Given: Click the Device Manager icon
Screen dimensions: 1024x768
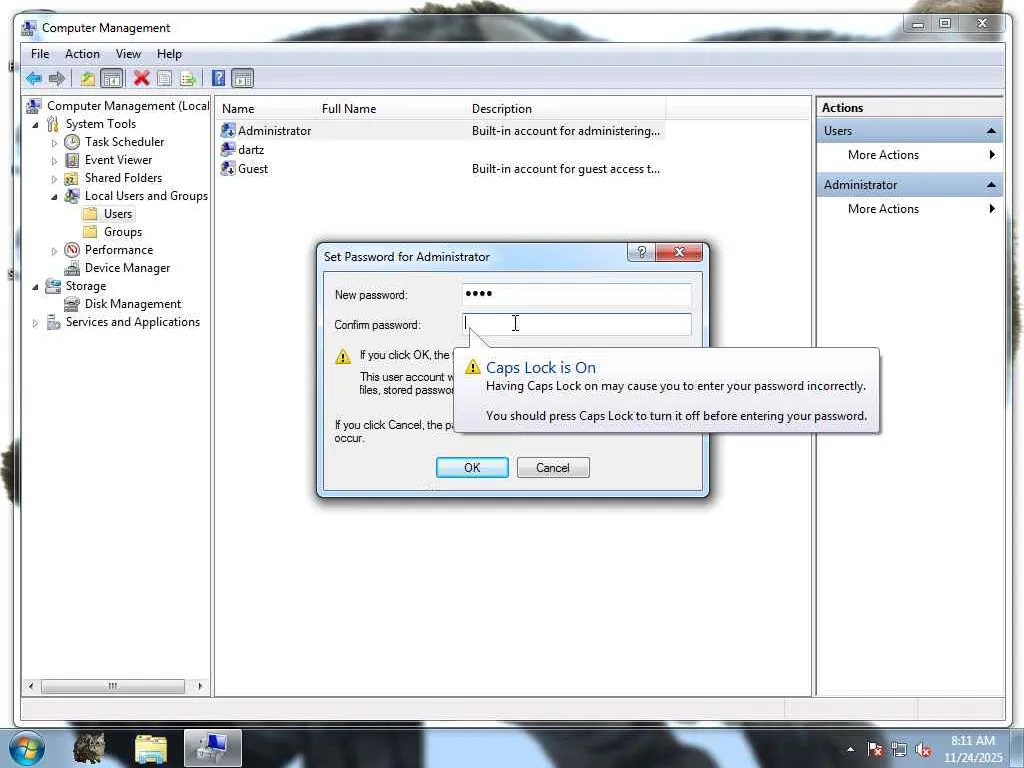Looking at the screenshot, I should coord(72,268).
